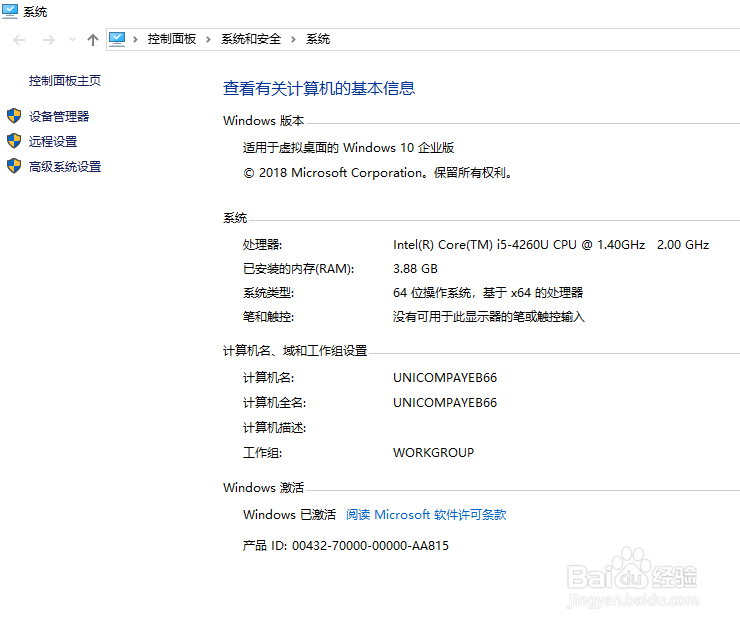Click the 计算机名、域和工作组设置 section header
The image size is (740, 626).
295,351
